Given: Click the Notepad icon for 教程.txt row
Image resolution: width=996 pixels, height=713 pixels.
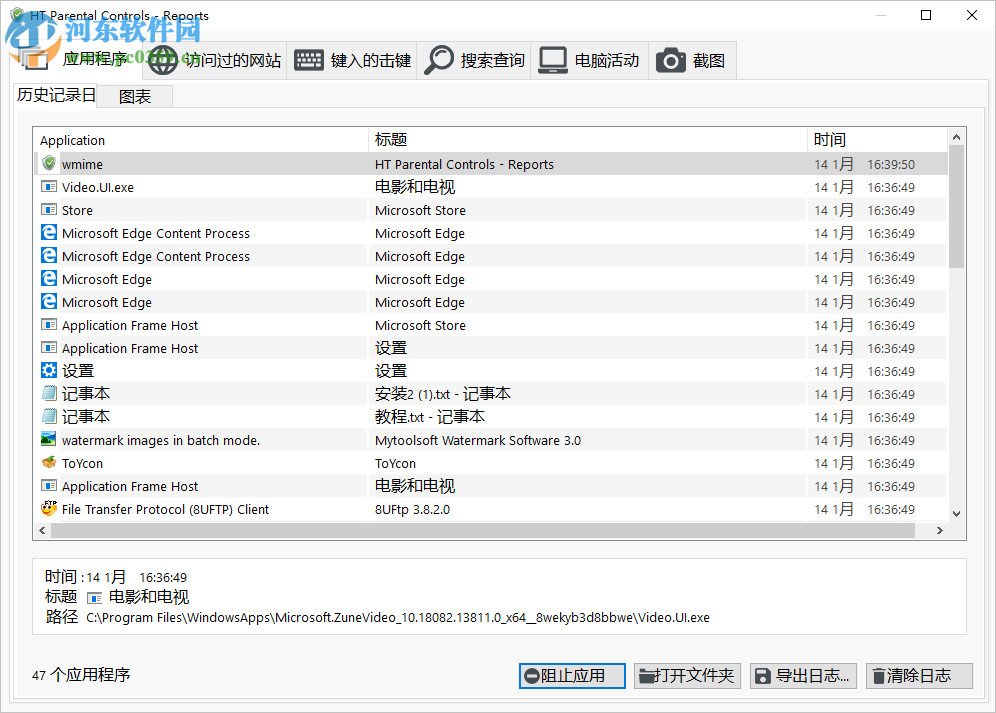Looking at the screenshot, I should 49,417.
